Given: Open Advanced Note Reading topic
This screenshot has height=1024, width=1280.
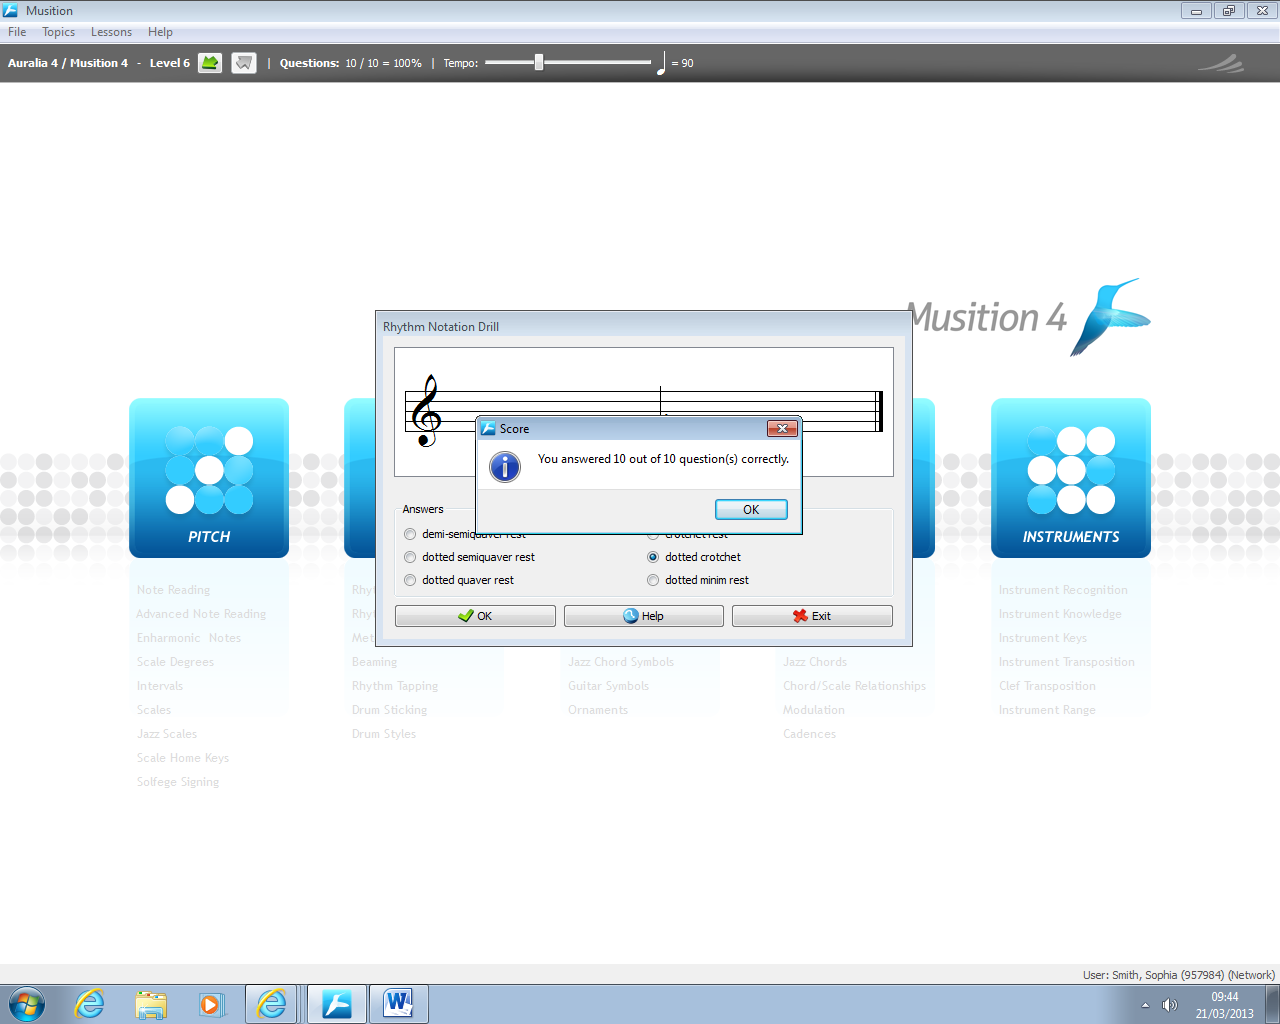Looking at the screenshot, I should (201, 614).
